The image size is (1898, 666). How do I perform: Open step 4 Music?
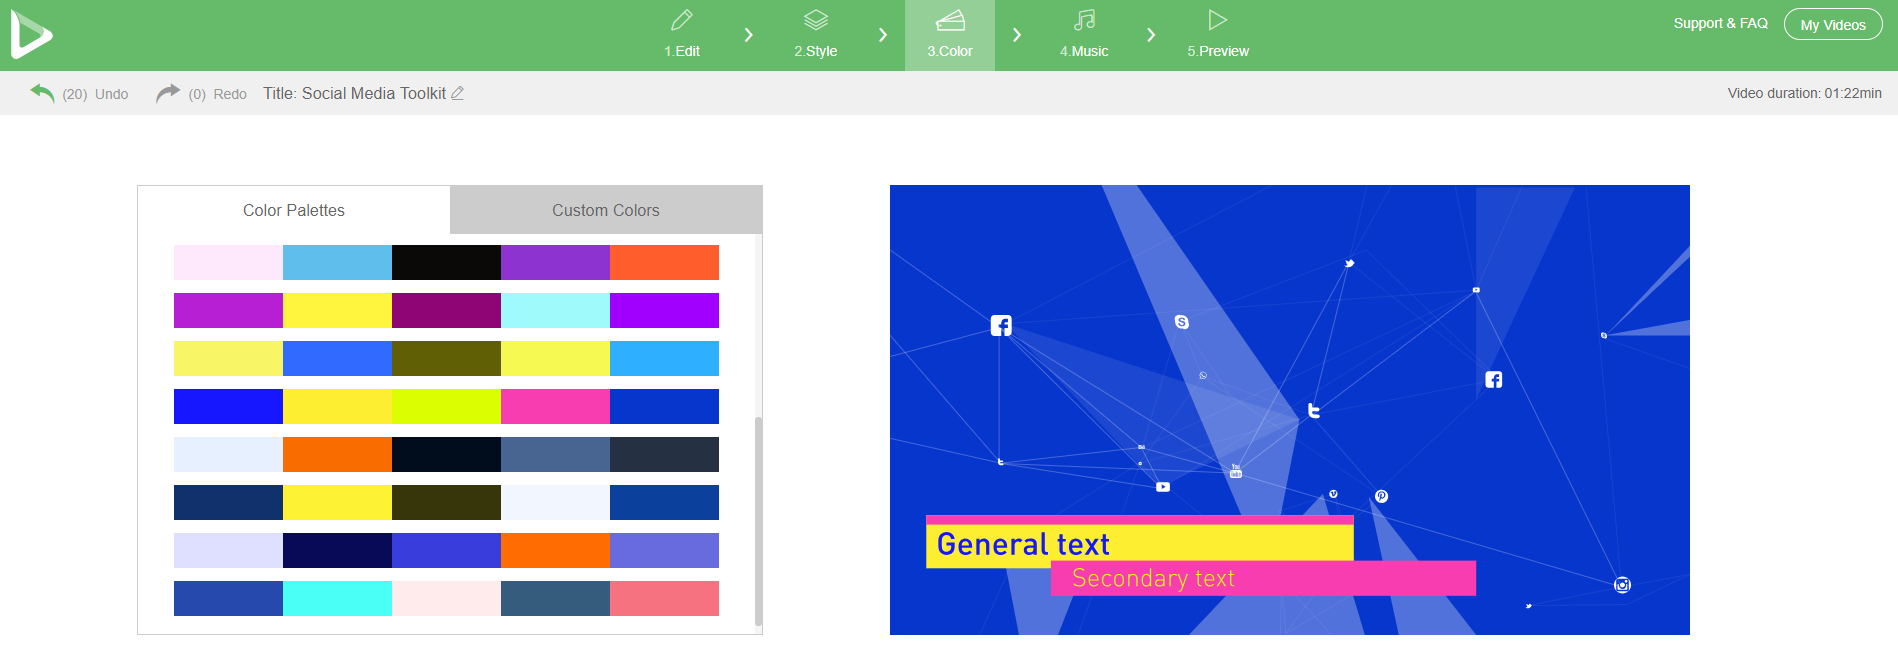point(1084,35)
